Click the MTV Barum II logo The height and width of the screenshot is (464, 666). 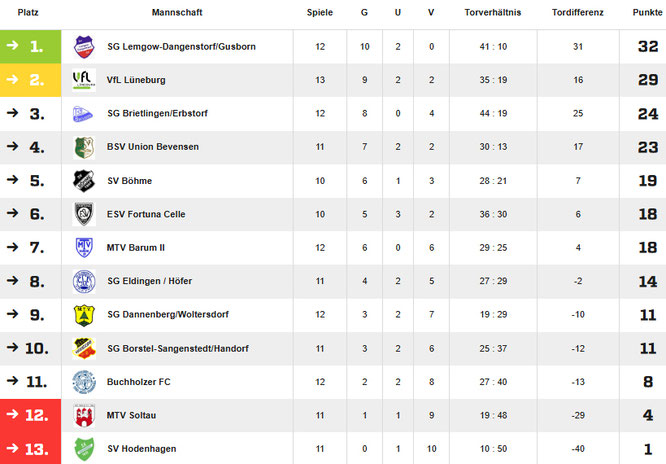pos(83,248)
